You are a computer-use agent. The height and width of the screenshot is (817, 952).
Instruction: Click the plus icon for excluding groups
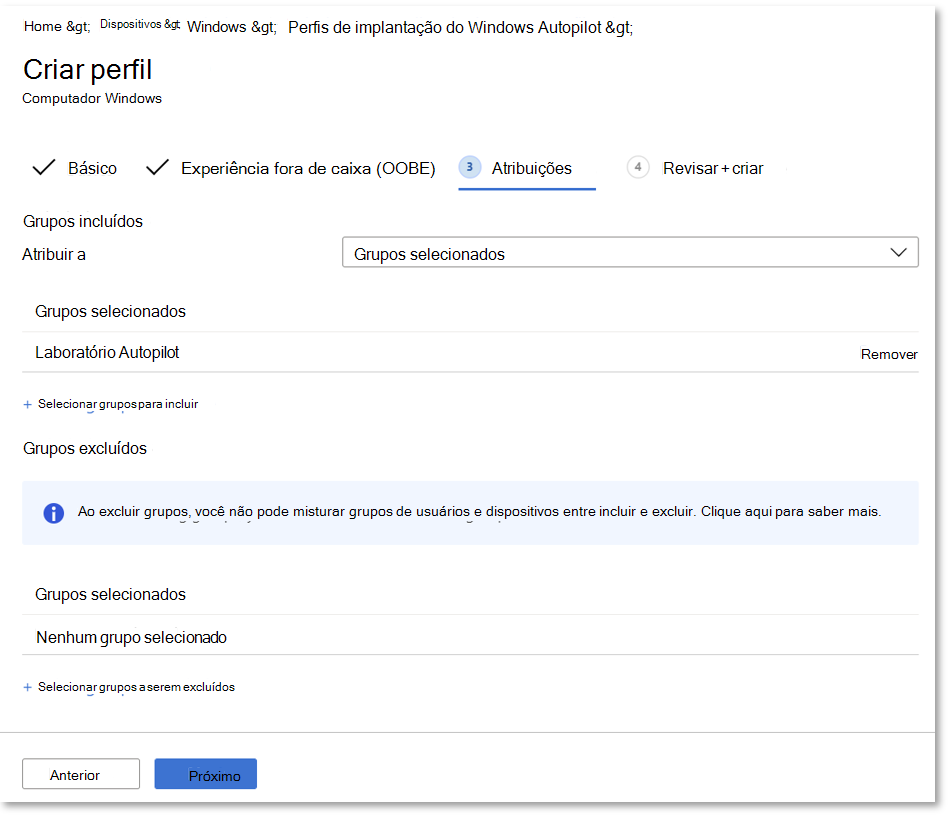tap(27, 687)
